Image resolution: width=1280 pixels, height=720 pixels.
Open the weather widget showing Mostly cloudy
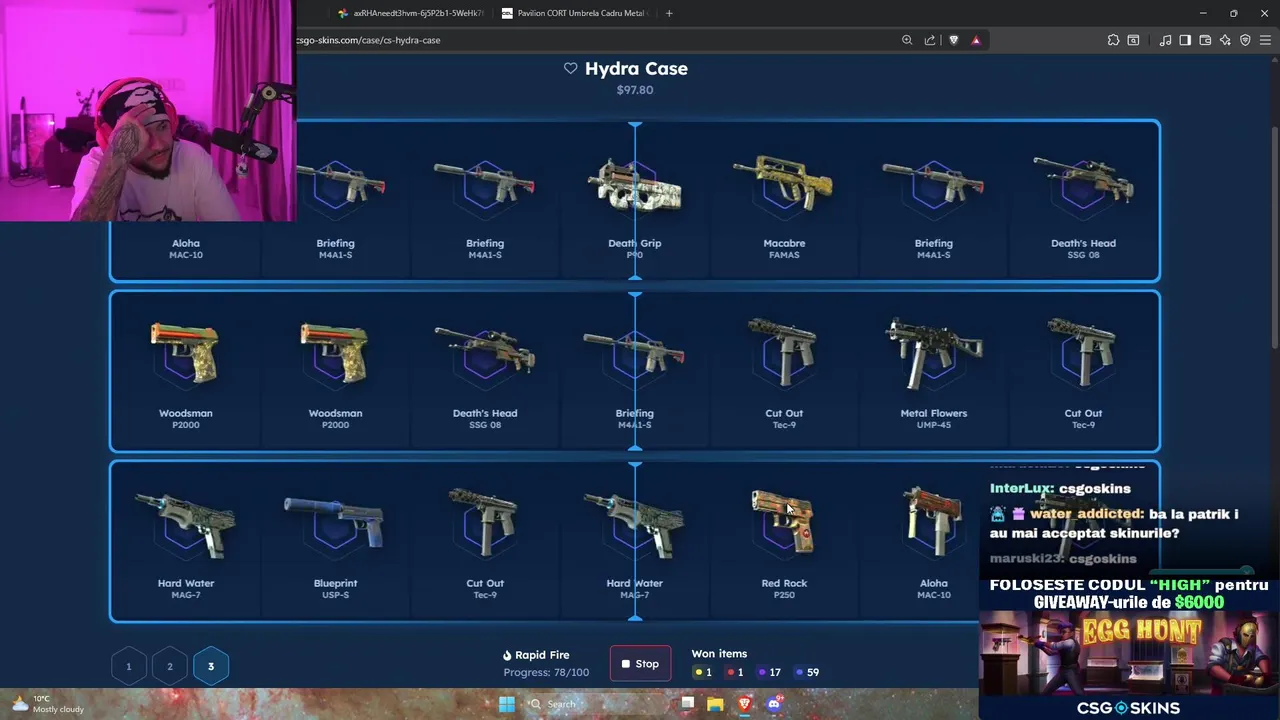tap(47, 704)
